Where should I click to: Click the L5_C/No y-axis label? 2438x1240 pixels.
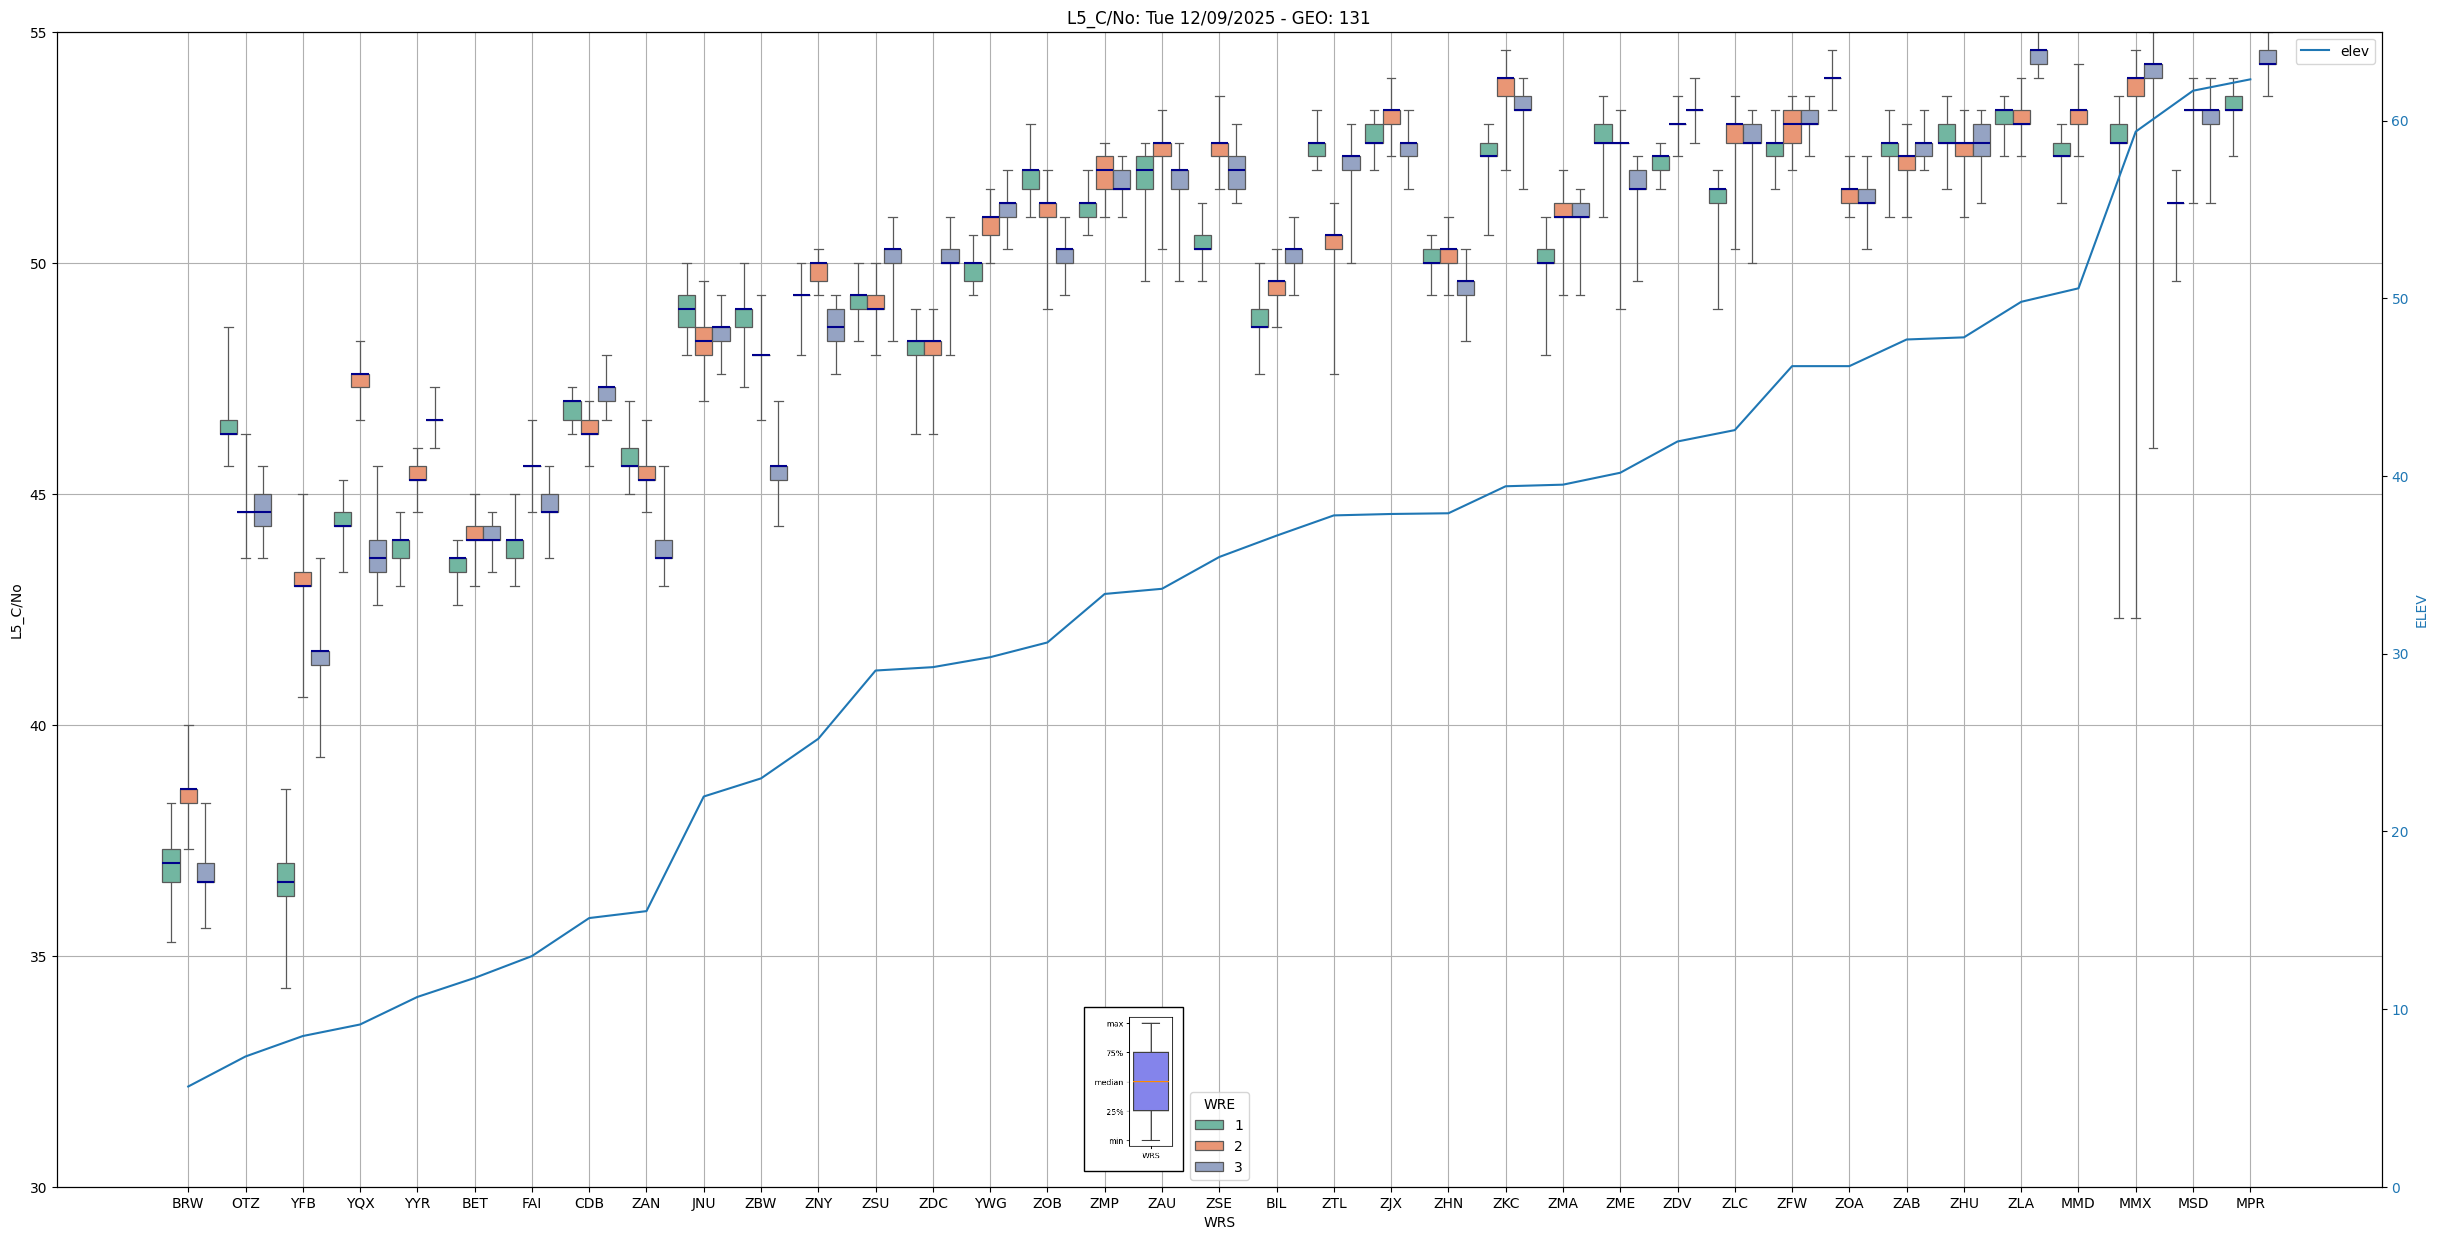(16, 611)
